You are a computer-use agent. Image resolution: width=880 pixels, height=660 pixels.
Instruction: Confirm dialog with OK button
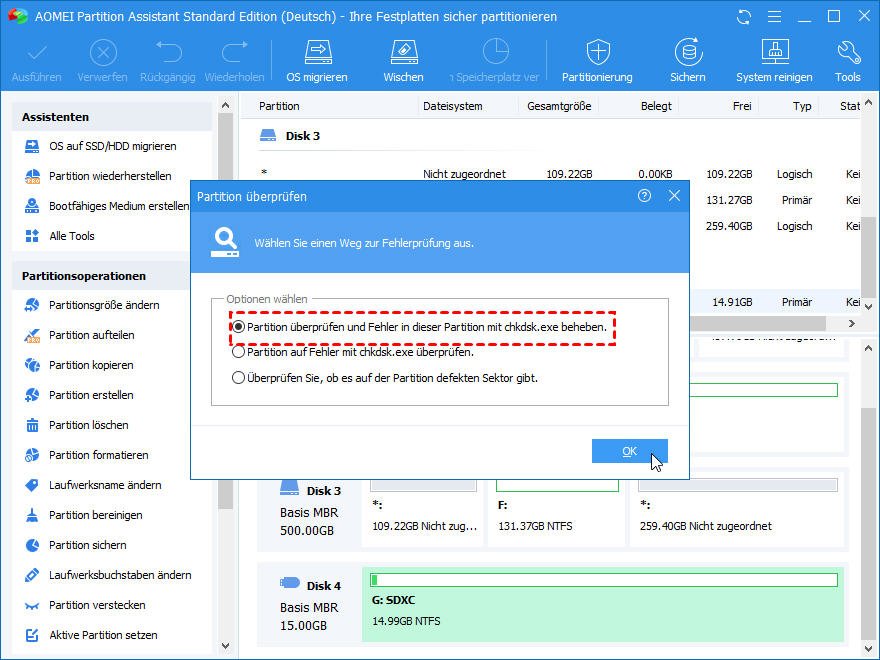click(630, 451)
